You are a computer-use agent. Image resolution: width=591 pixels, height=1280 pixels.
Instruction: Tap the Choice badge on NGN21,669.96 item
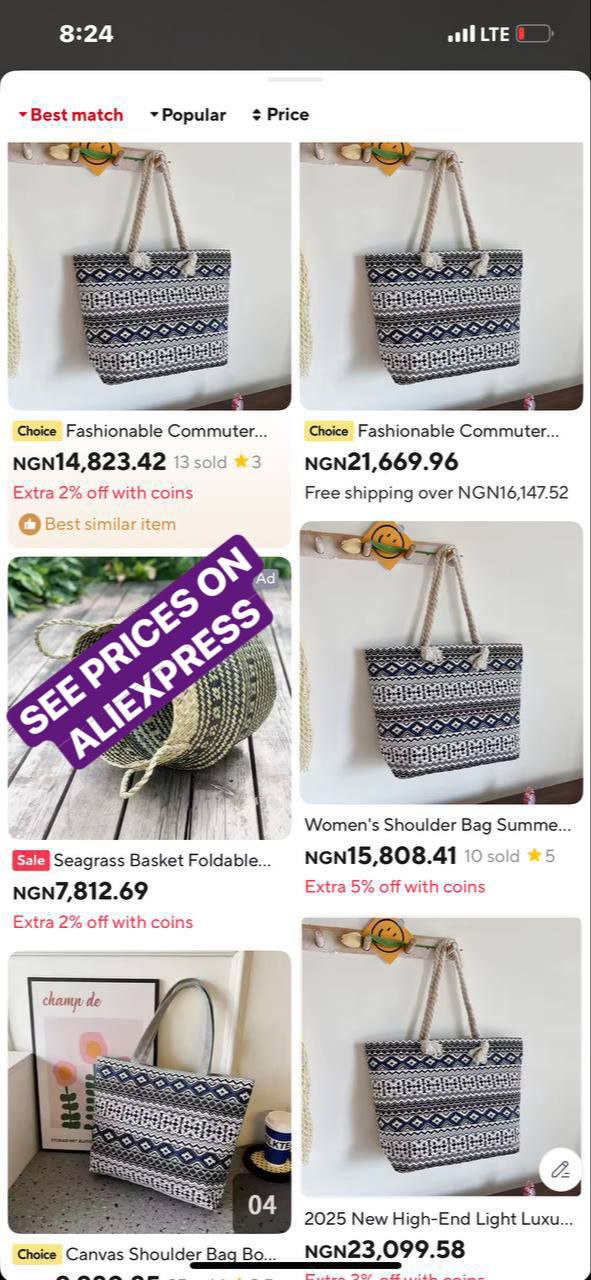(329, 431)
